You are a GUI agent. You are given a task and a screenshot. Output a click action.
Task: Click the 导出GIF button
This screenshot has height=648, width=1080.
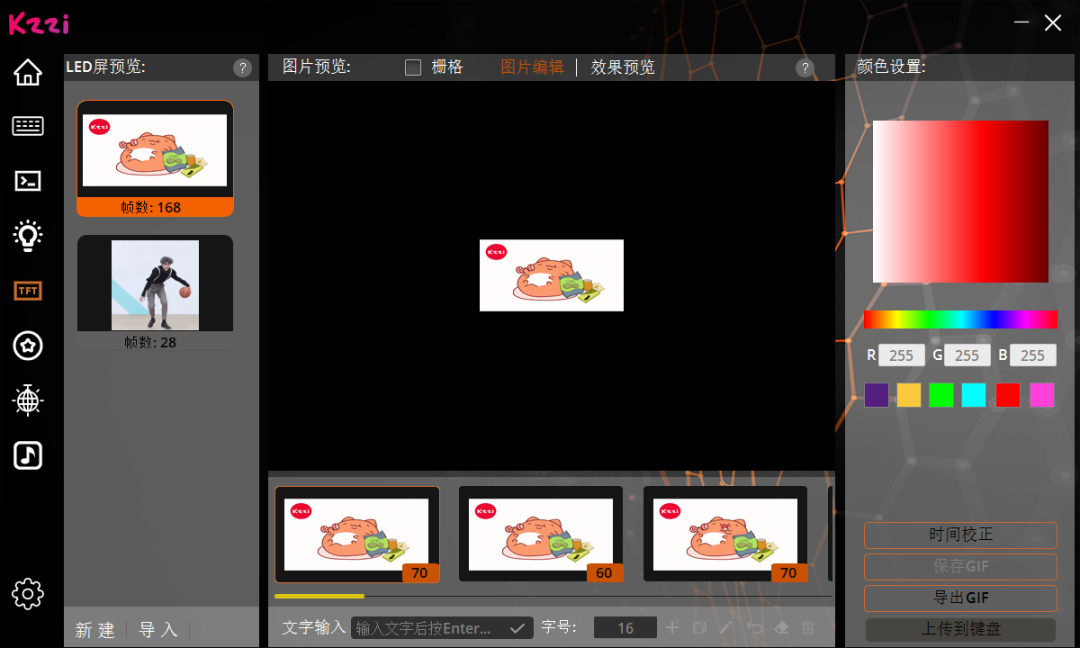point(960,598)
